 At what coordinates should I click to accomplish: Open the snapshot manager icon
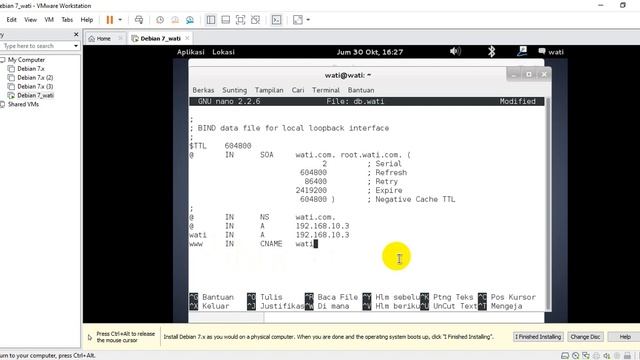point(190,20)
